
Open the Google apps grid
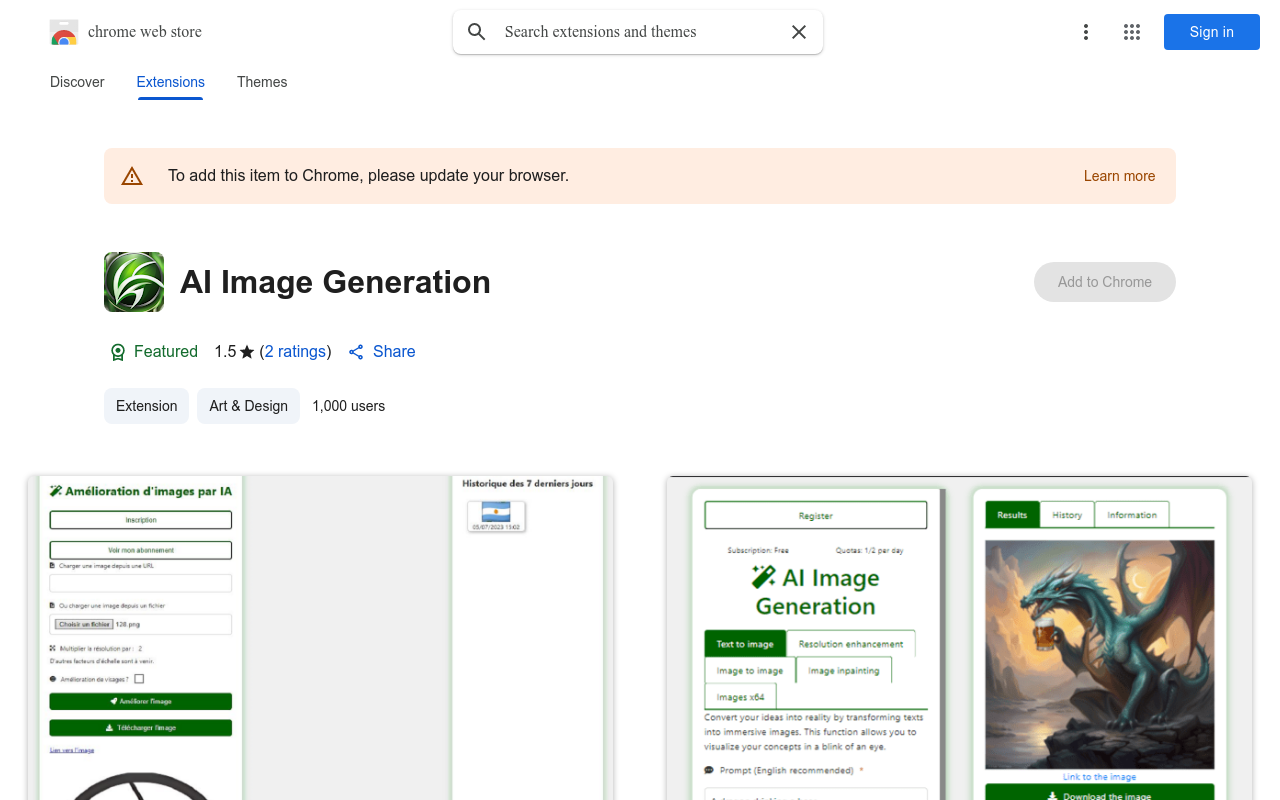click(x=1132, y=32)
